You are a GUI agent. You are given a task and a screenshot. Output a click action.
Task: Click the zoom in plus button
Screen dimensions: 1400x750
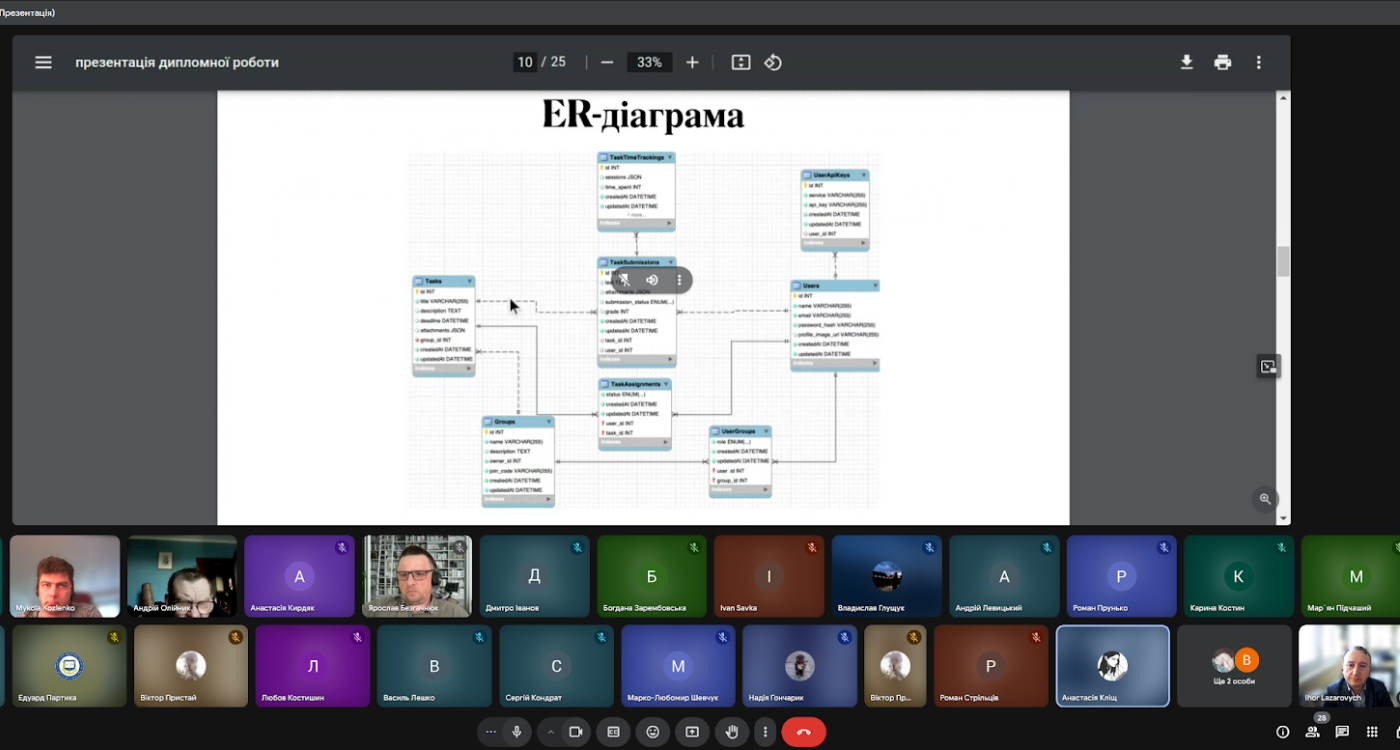click(x=692, y=62)
